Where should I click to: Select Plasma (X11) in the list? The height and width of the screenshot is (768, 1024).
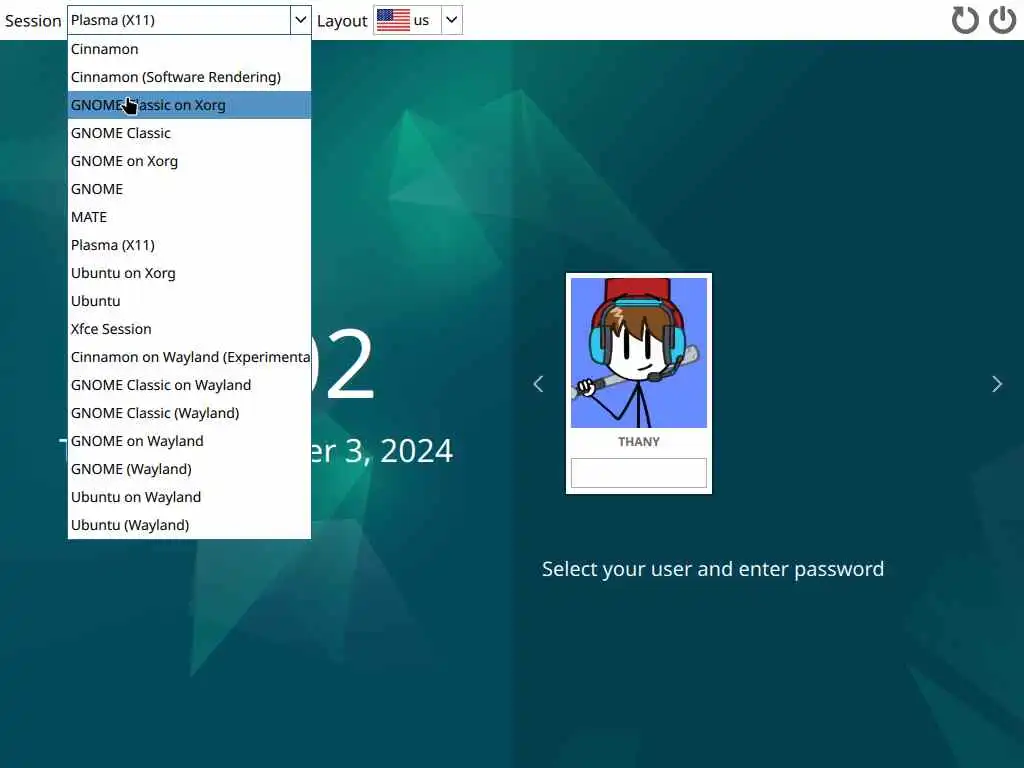click(x=189, y=245)
